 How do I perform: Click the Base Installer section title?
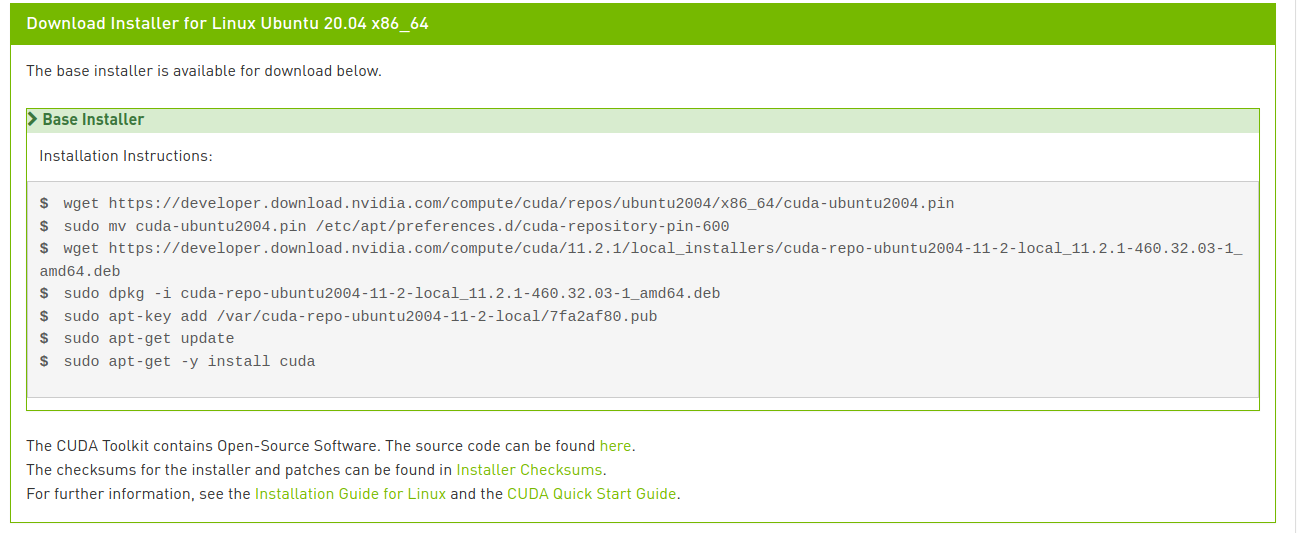click(x=93, y=119)
